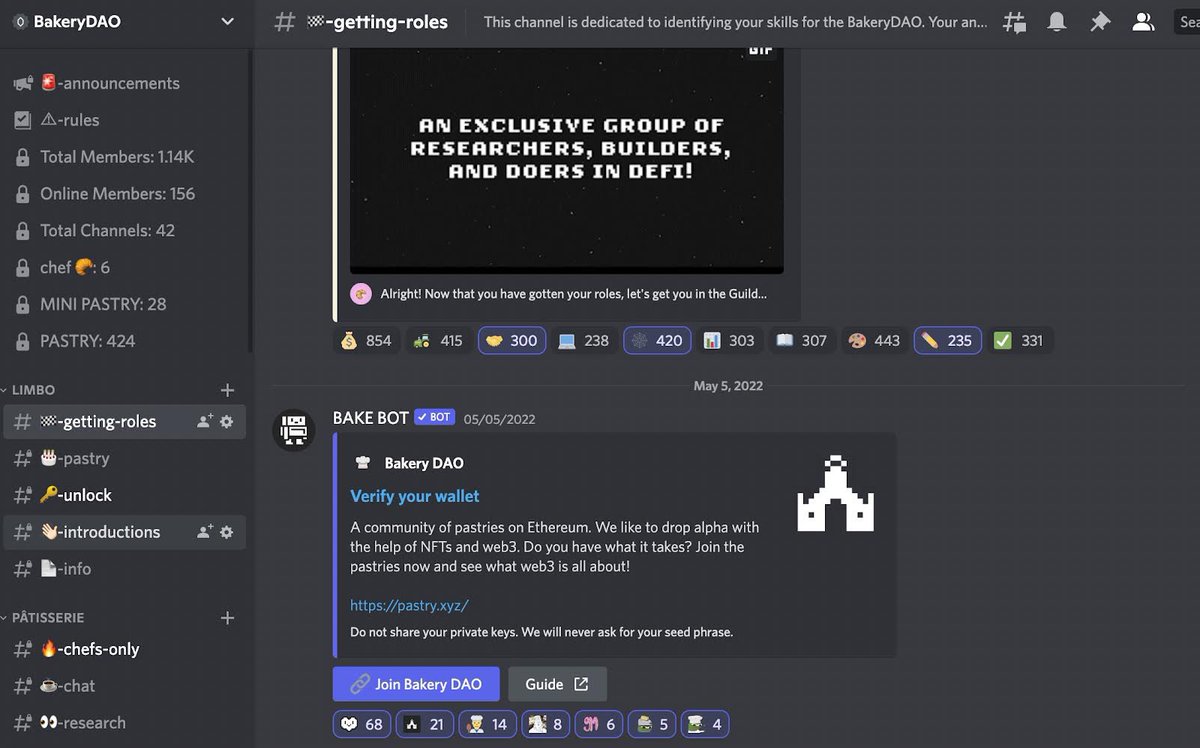This screenshot has width=1200, height=748.
Task: Switch to the info channel
Action: [125, 569]
